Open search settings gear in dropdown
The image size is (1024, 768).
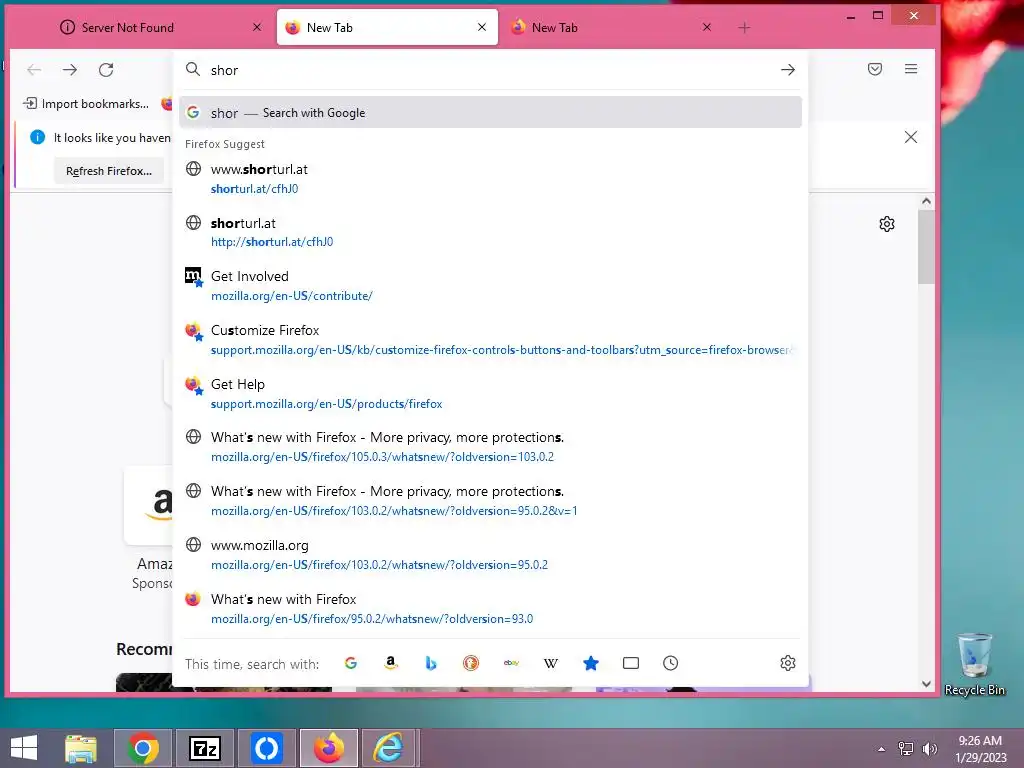click(788, 664)
